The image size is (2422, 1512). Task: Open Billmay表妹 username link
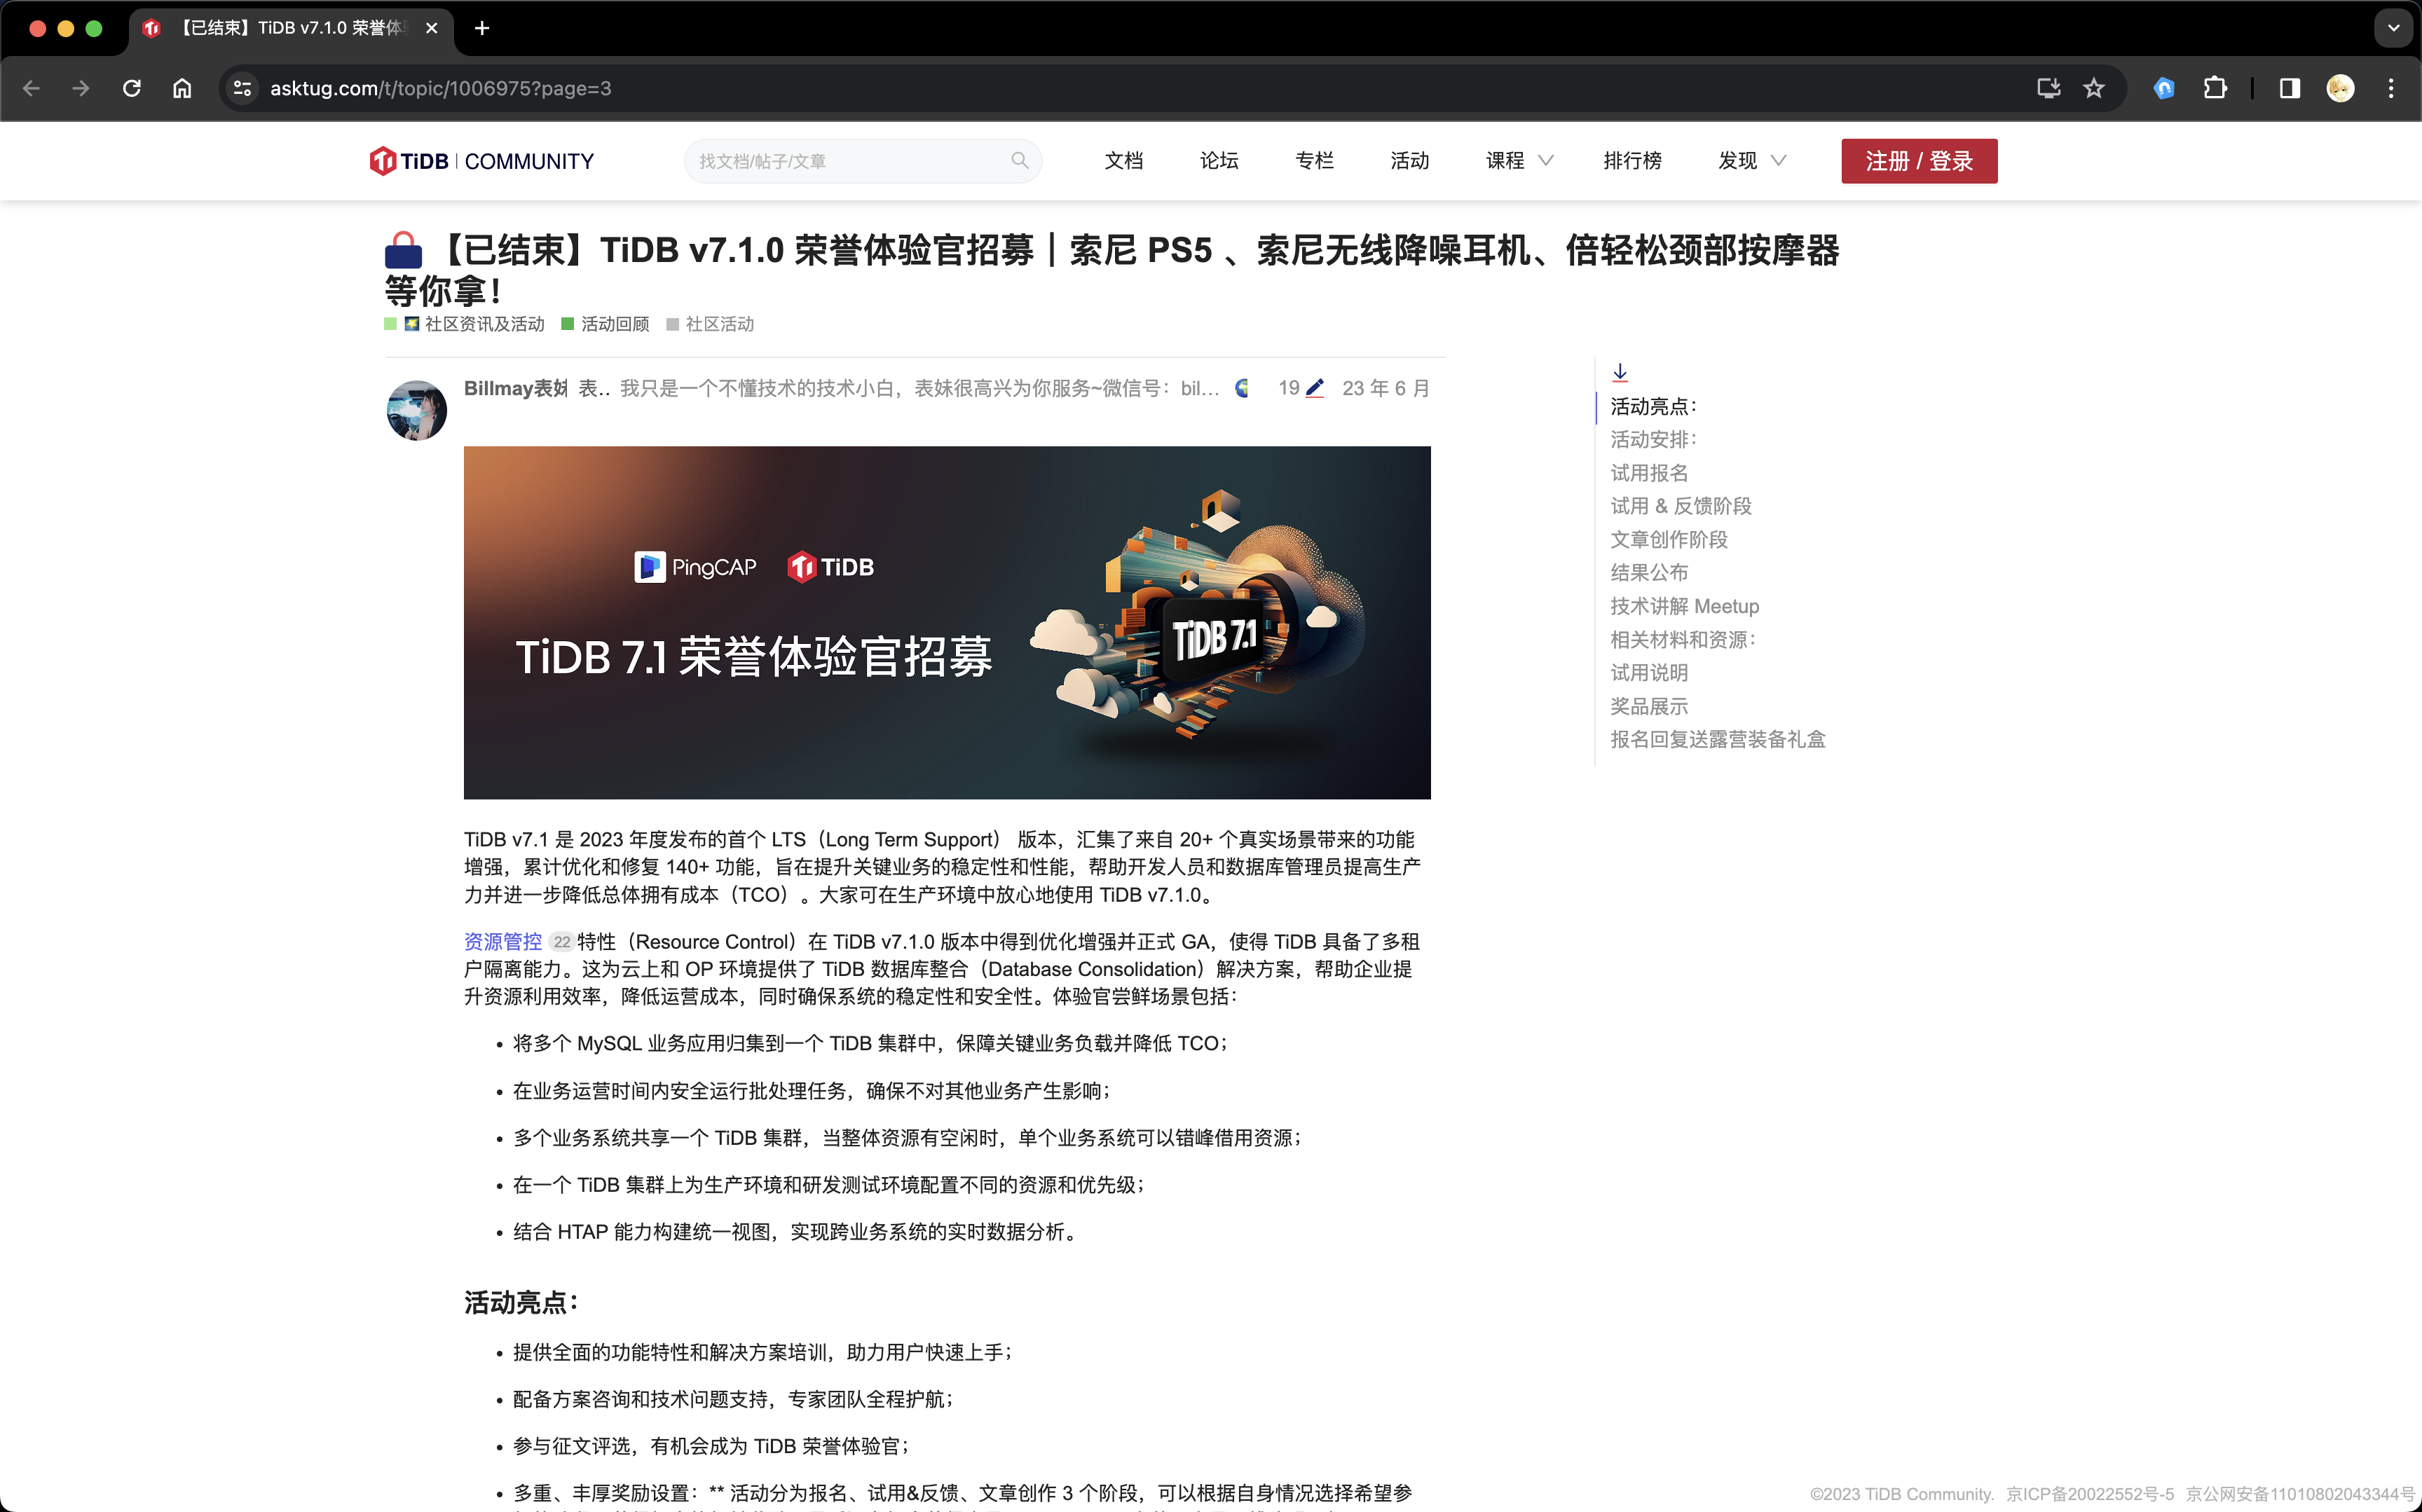click(x=515, y=388)
